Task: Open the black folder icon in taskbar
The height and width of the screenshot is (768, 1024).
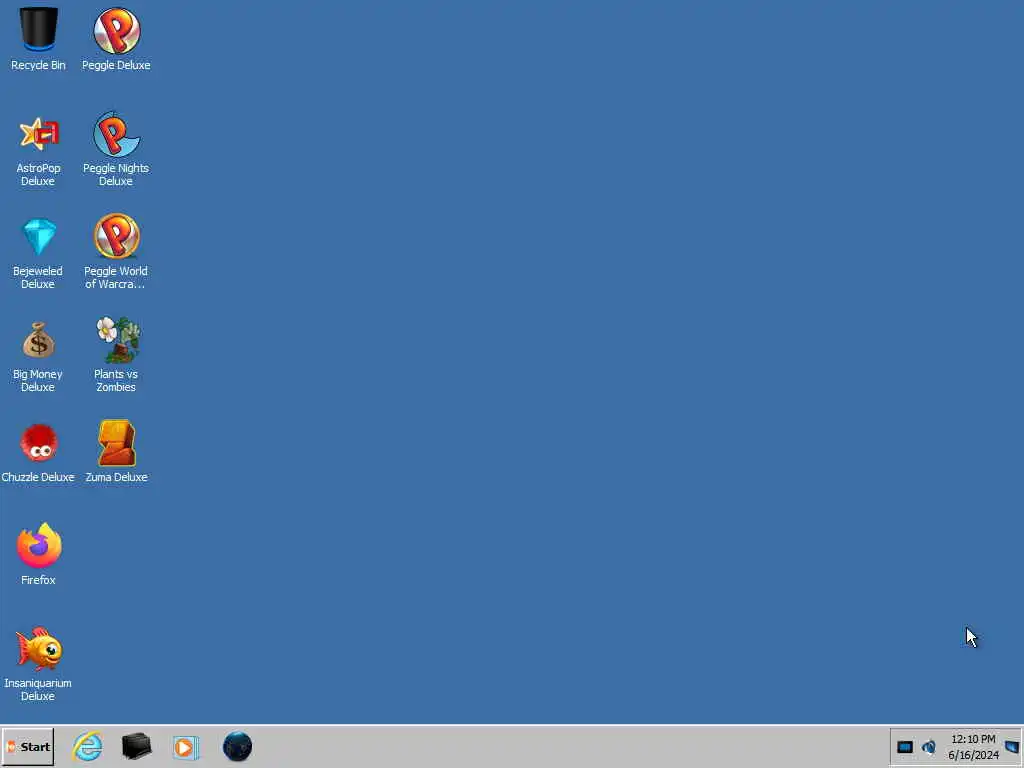Action: [136, 746]
